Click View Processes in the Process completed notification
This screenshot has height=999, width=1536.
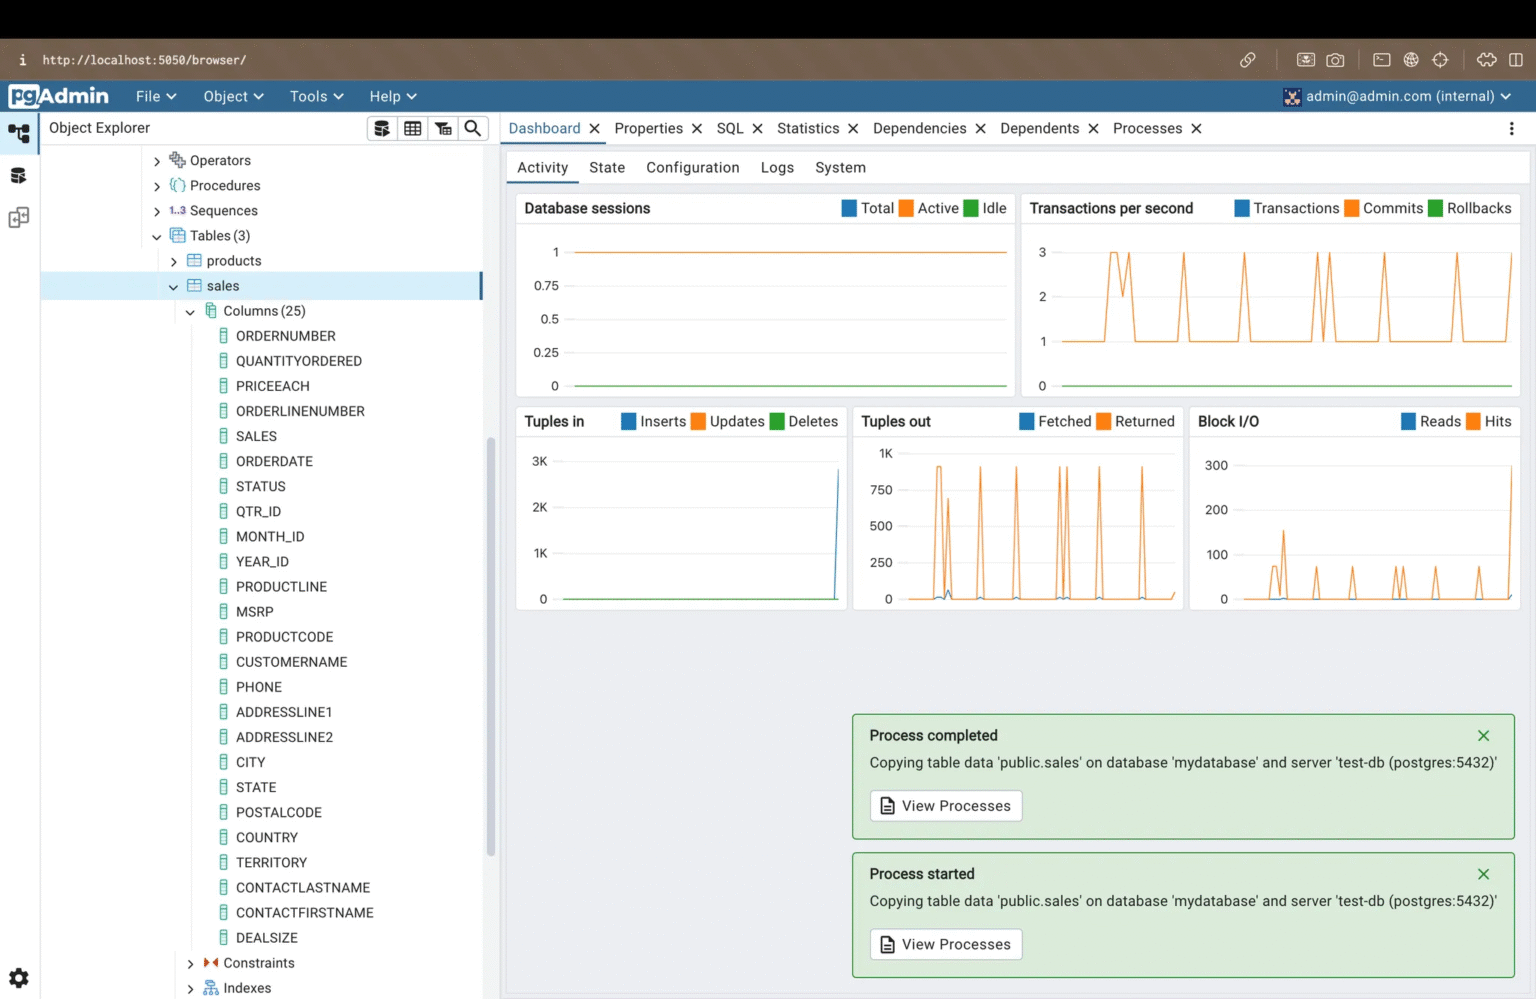click(944, 805)
